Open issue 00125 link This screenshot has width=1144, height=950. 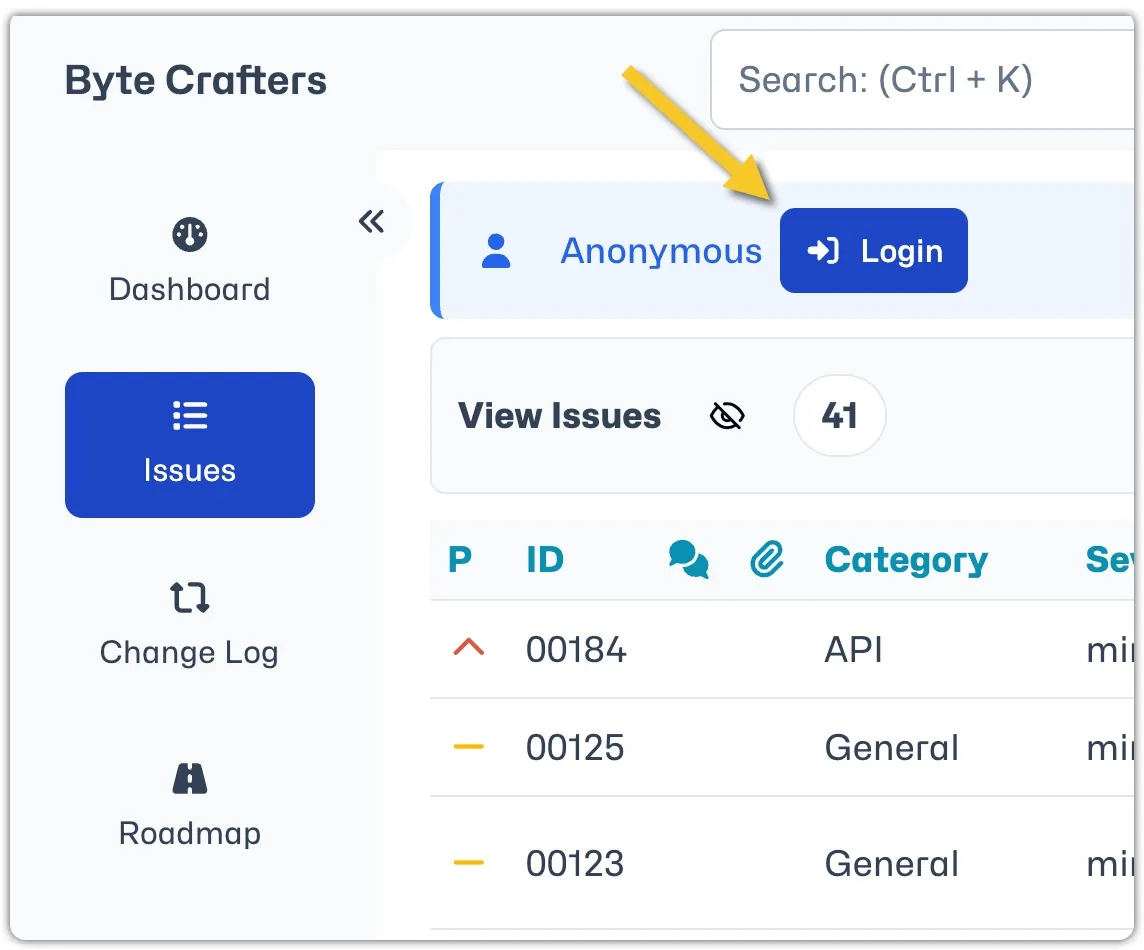pyautogui.click(x=575, y=748)
